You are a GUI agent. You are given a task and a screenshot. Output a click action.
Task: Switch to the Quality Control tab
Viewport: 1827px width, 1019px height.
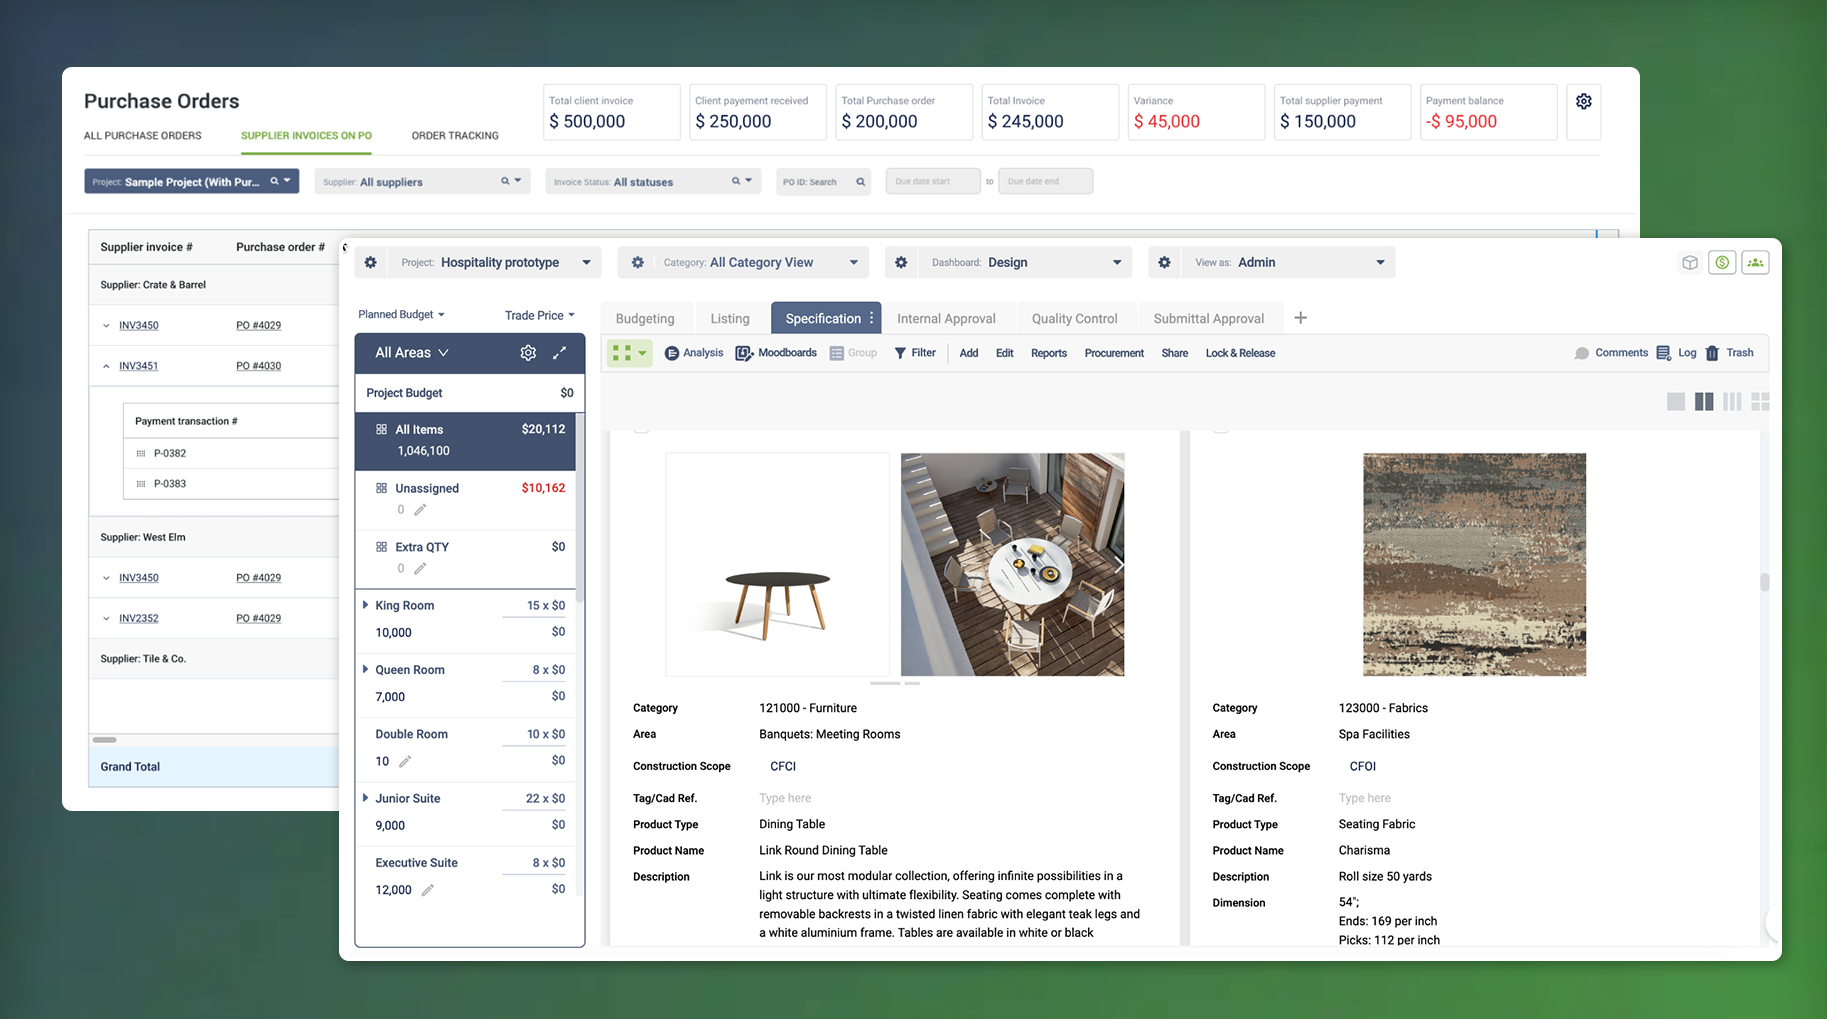click(x=1074, y=319)
